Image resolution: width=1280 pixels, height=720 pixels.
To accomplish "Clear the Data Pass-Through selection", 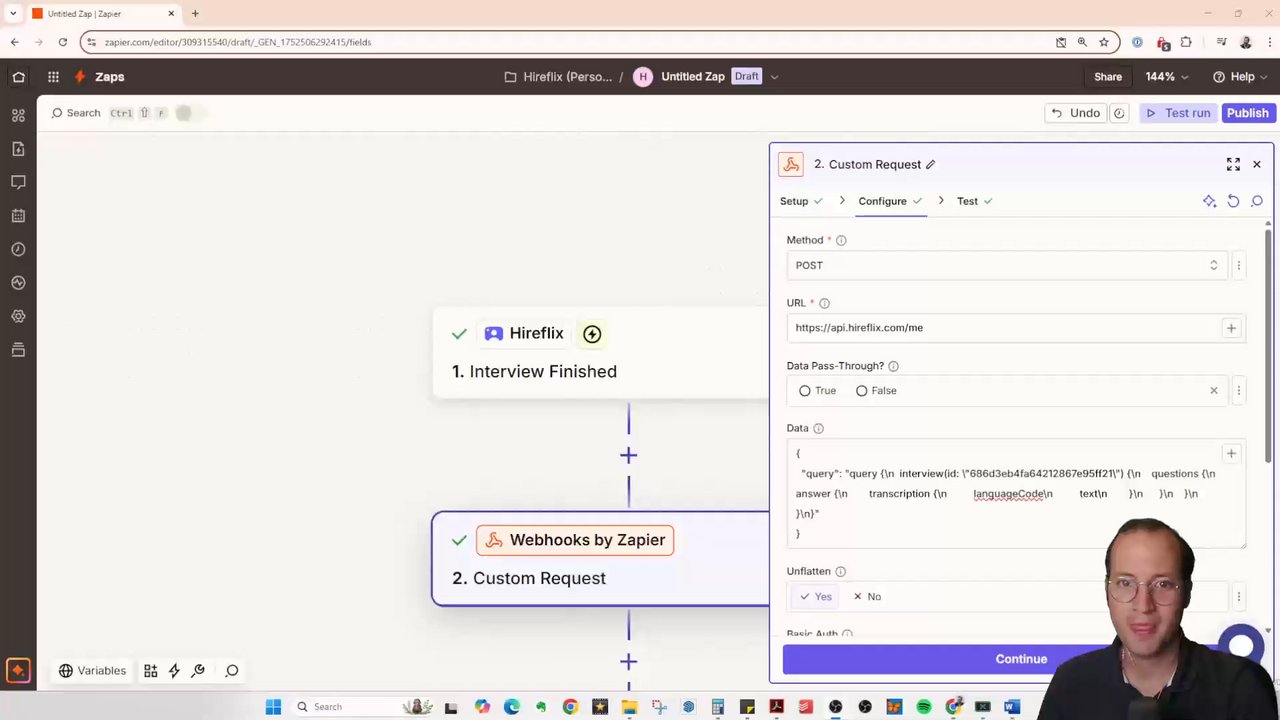I will coord(1214,391).
